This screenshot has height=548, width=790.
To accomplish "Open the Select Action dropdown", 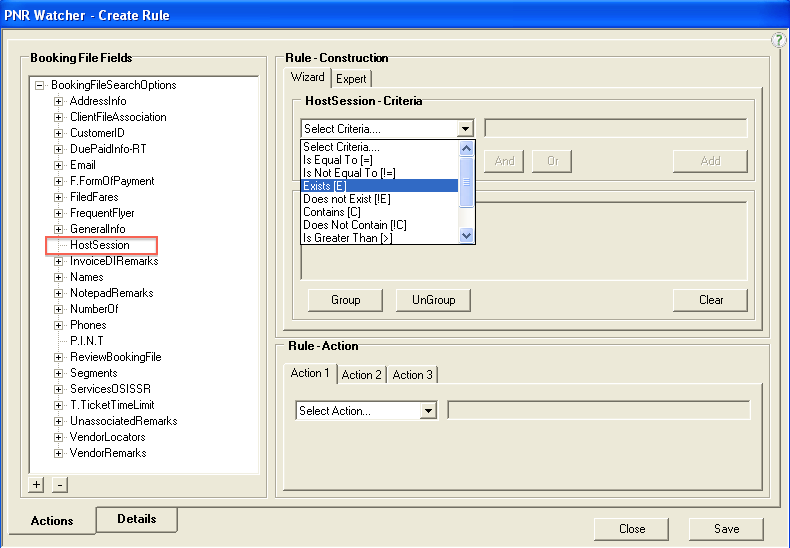I will [x=428, y=411].
